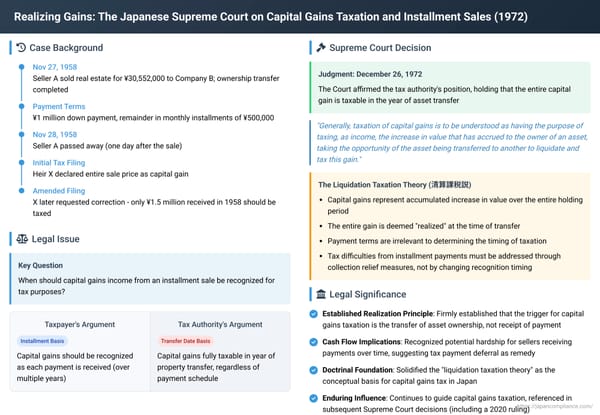This screenshot has height=415, width=600.
Task: Click the checkmark icon for Cash Flow Implications
Action: point(316,343)
